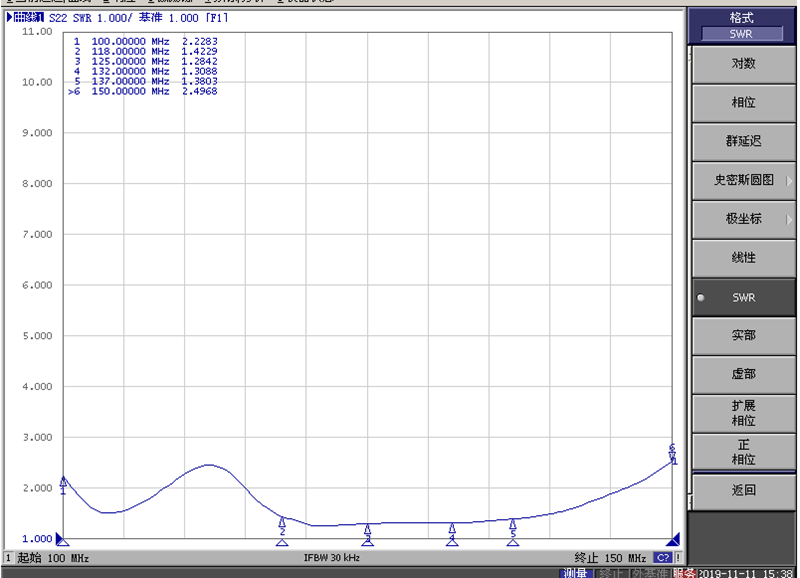
Task: Select the SWR format option
Action: (x=743, y=297)
